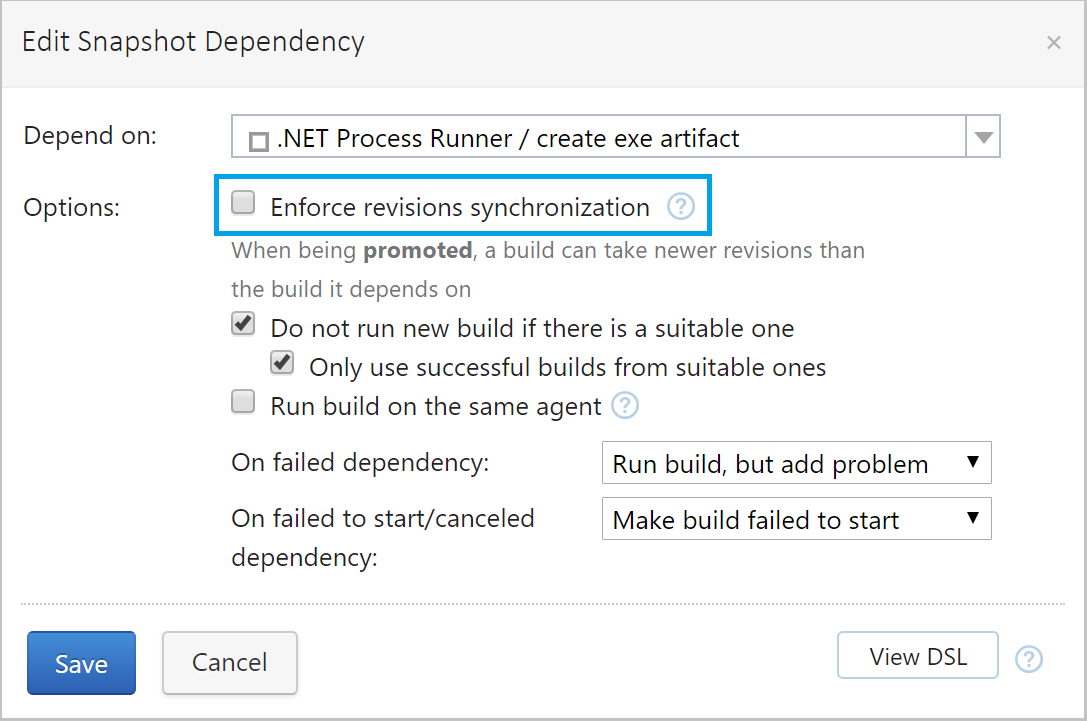Select the .NET Process Runner dependency field
The height and width of the screenshot is (721, 1087).
tap(600, 138)
